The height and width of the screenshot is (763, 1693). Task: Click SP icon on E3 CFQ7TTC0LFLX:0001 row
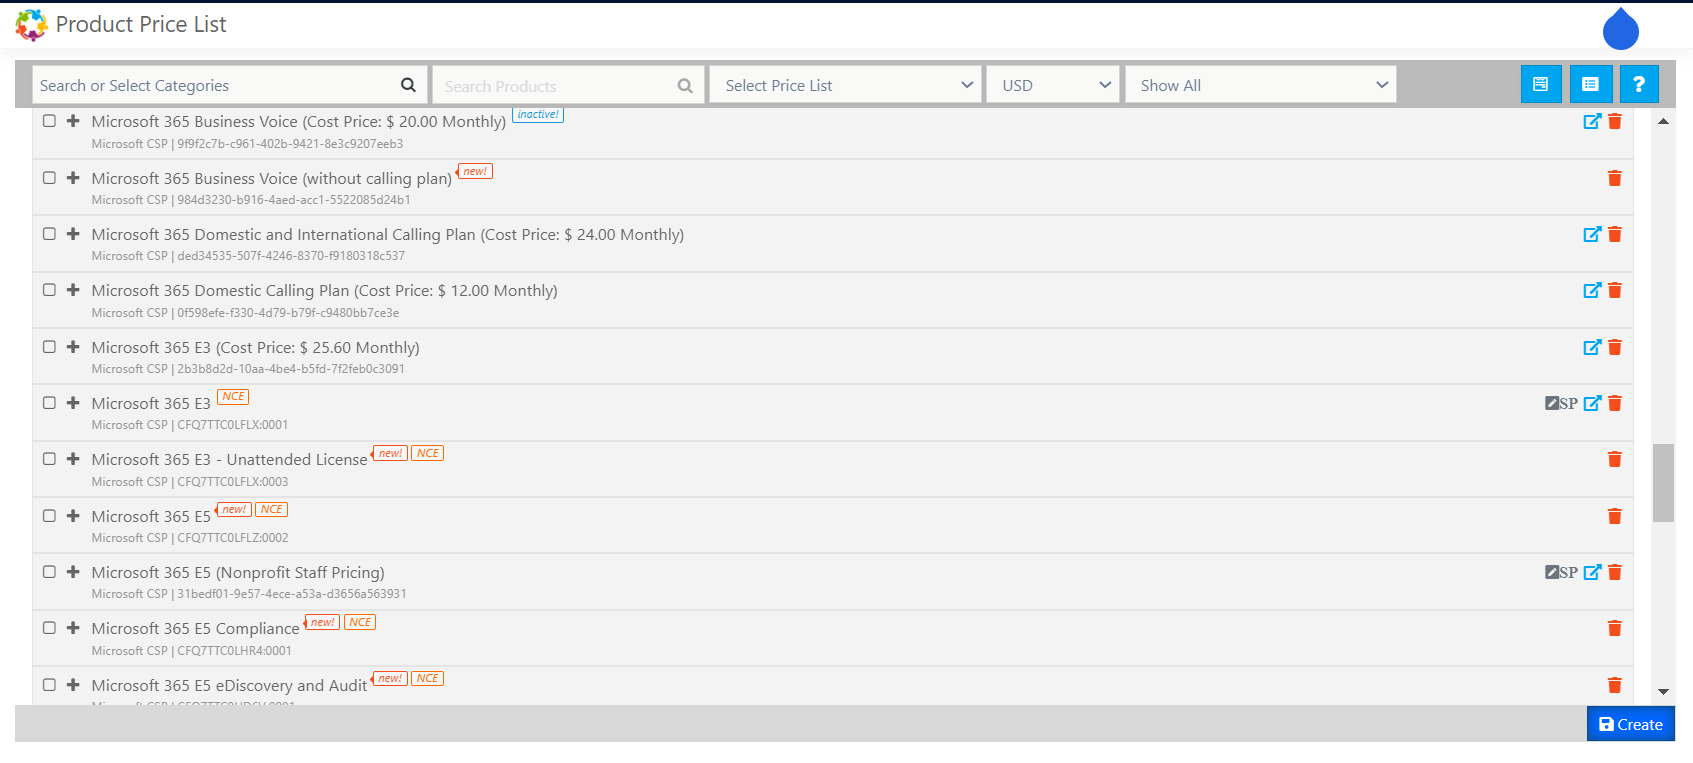(1561, 403)
